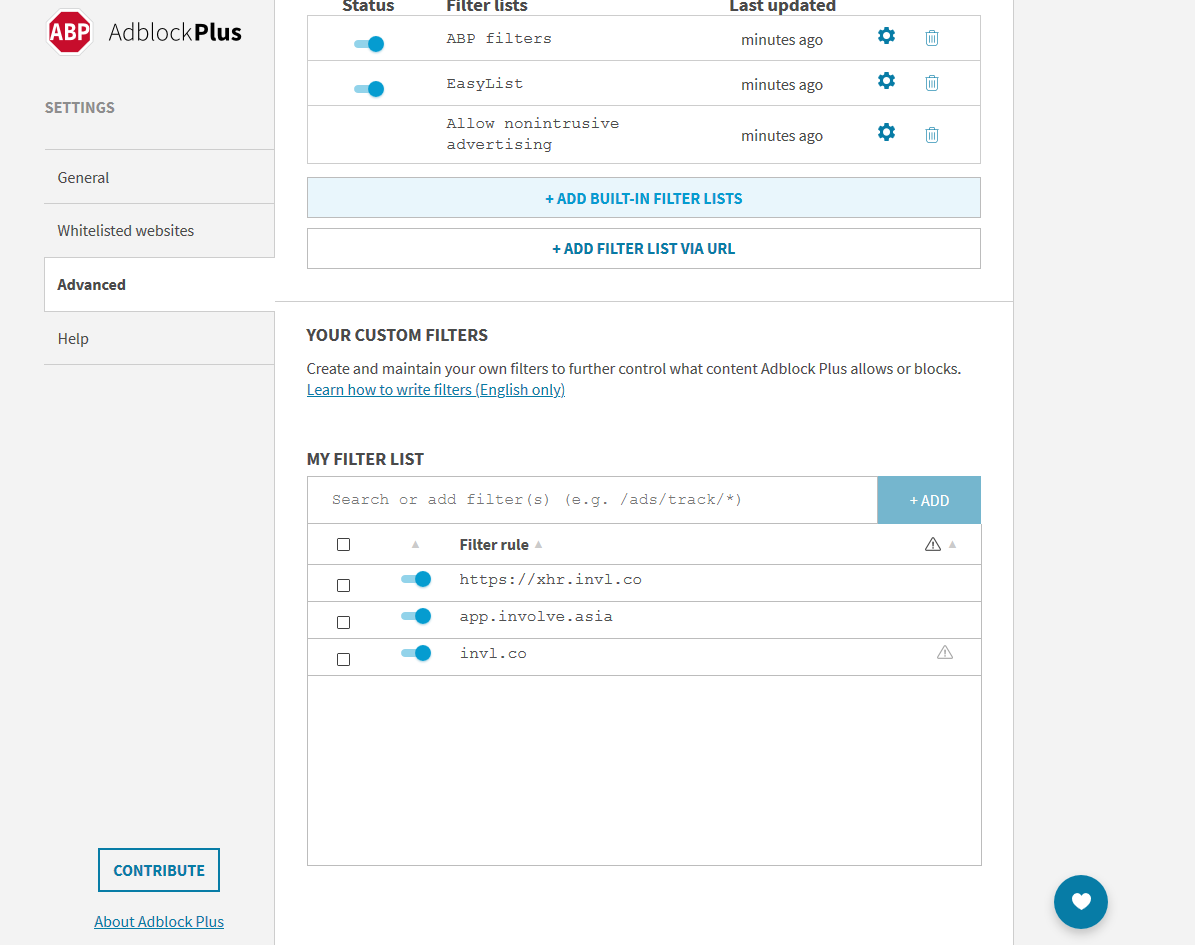The image size is (1195, 945).
Task: Select the Advanced settings tab
Action: coord(159,284)
